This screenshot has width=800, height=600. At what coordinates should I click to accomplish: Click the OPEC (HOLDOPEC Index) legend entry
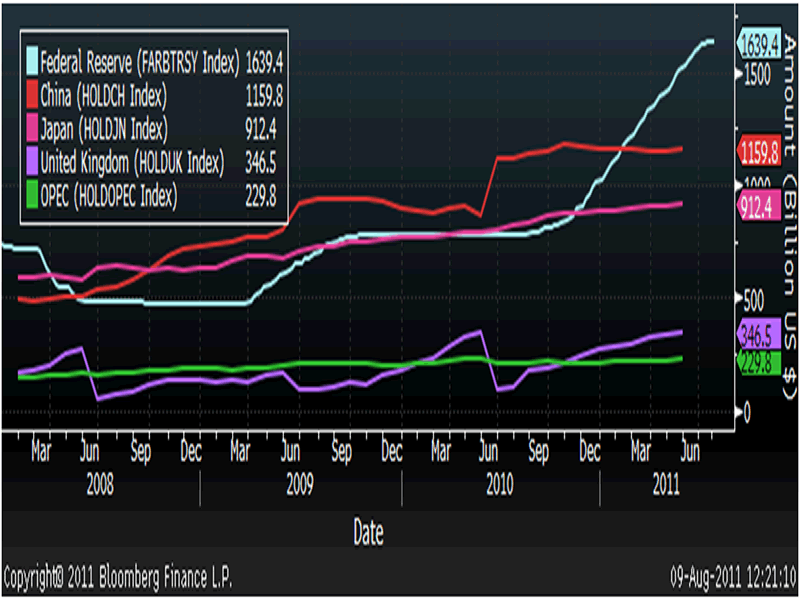112,195
